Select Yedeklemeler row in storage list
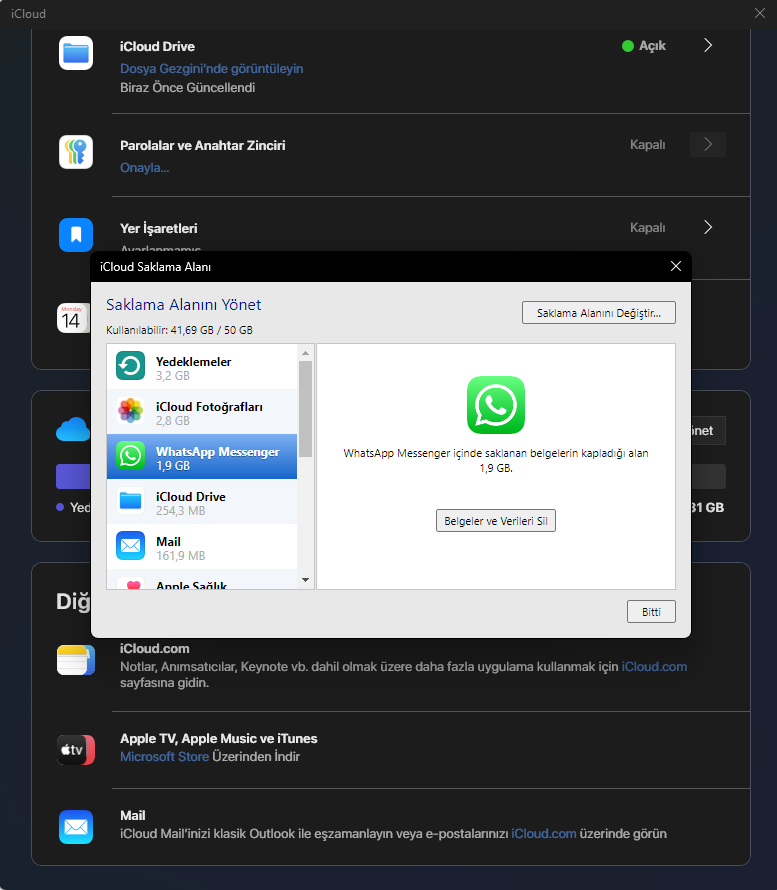This screenshot has height=890, width=777. tap(201, 367)
